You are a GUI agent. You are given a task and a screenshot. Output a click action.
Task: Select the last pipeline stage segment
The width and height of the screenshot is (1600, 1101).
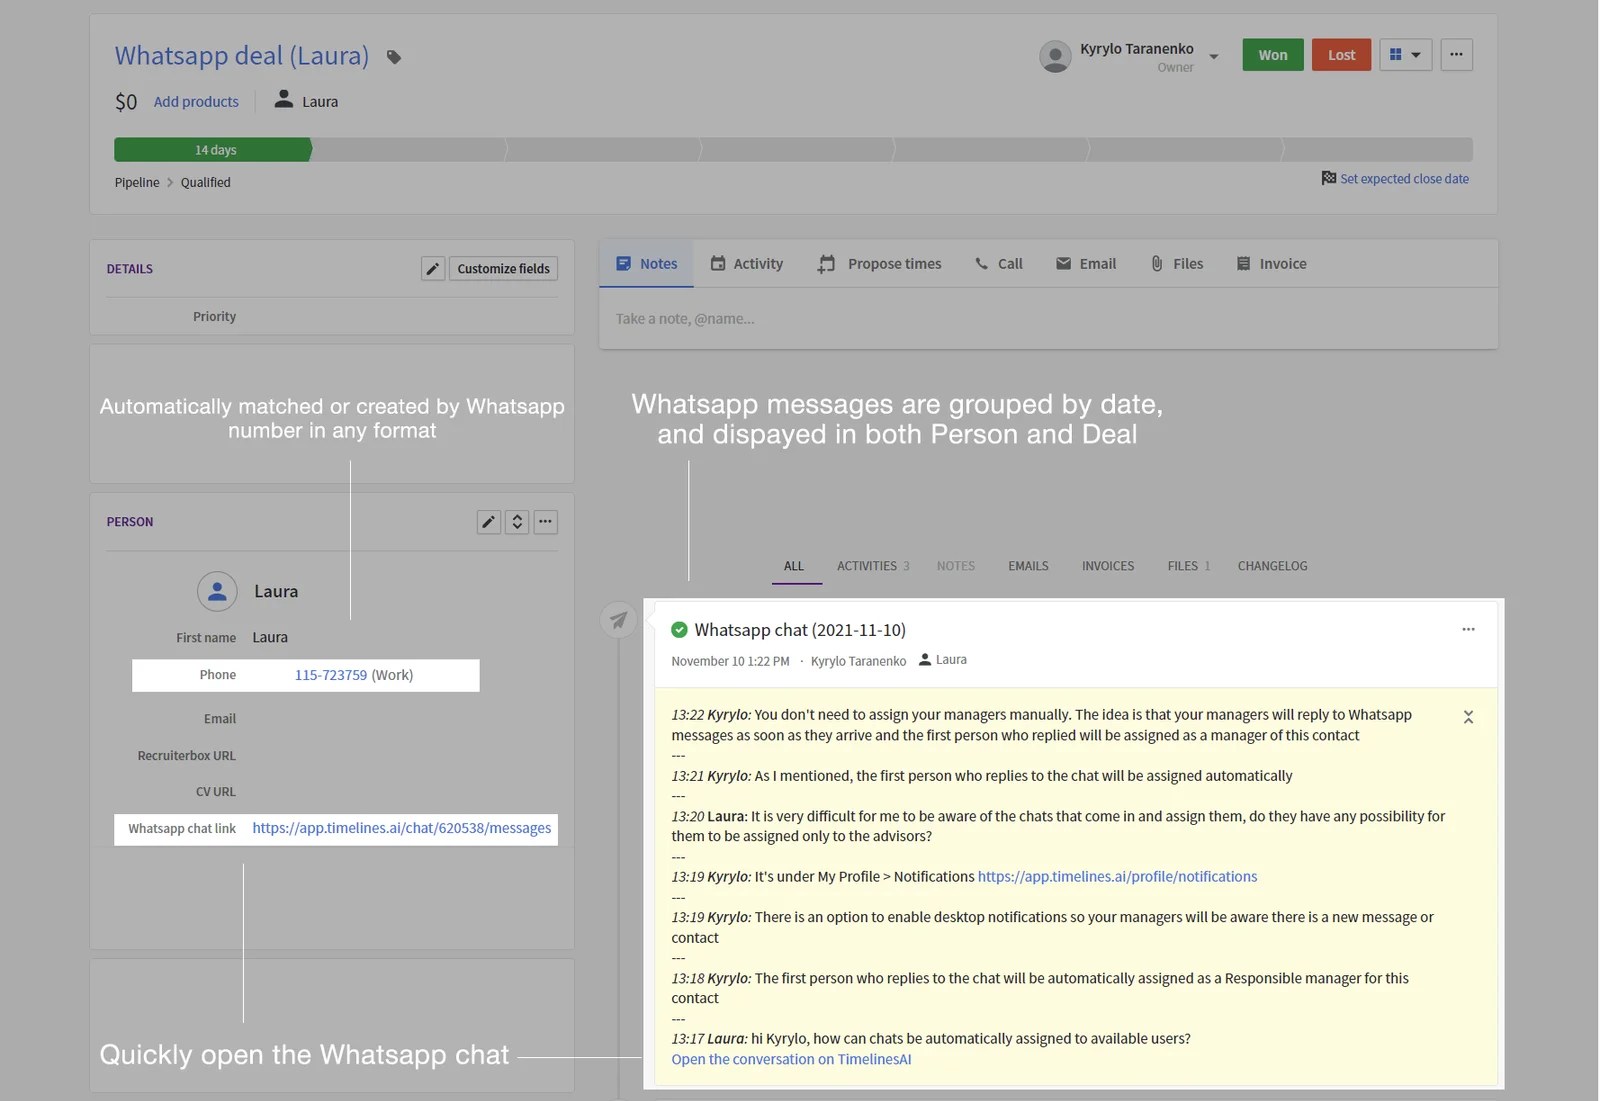(1377, 150)
